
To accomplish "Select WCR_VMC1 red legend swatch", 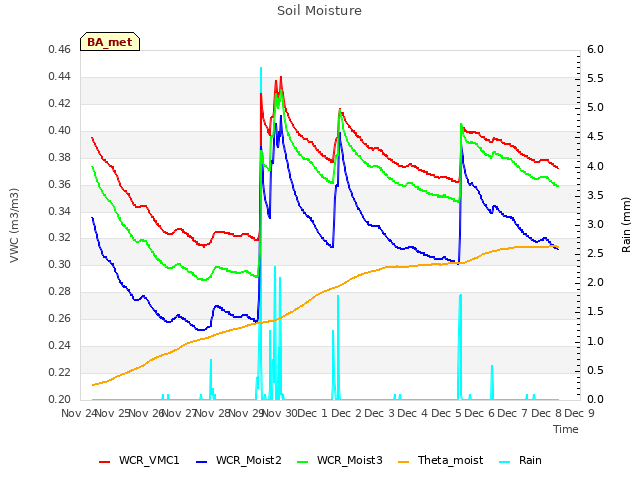I will tap(104, 461).
